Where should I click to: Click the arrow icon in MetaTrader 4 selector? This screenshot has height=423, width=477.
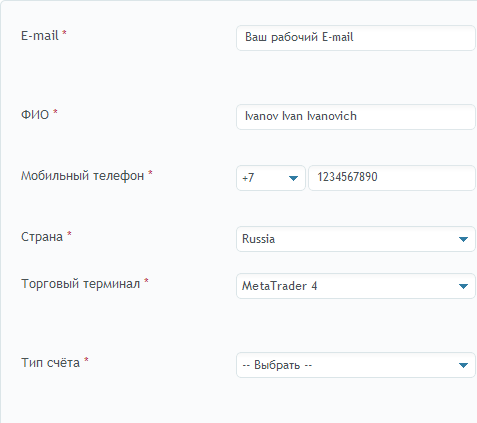click(463, 286)
